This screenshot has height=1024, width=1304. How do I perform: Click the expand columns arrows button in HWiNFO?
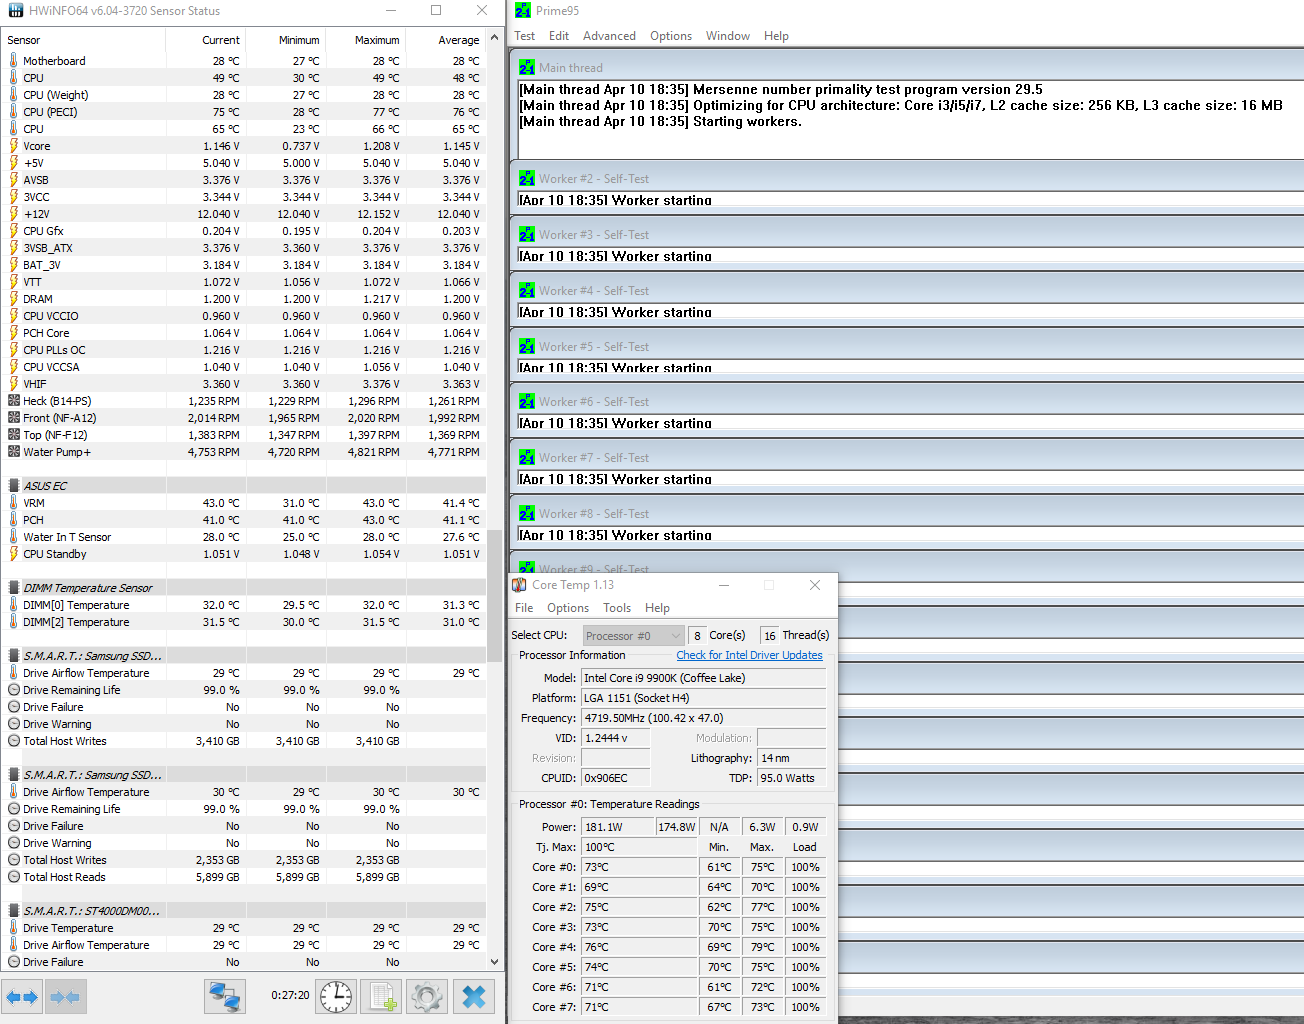click(x=21, y=997)
